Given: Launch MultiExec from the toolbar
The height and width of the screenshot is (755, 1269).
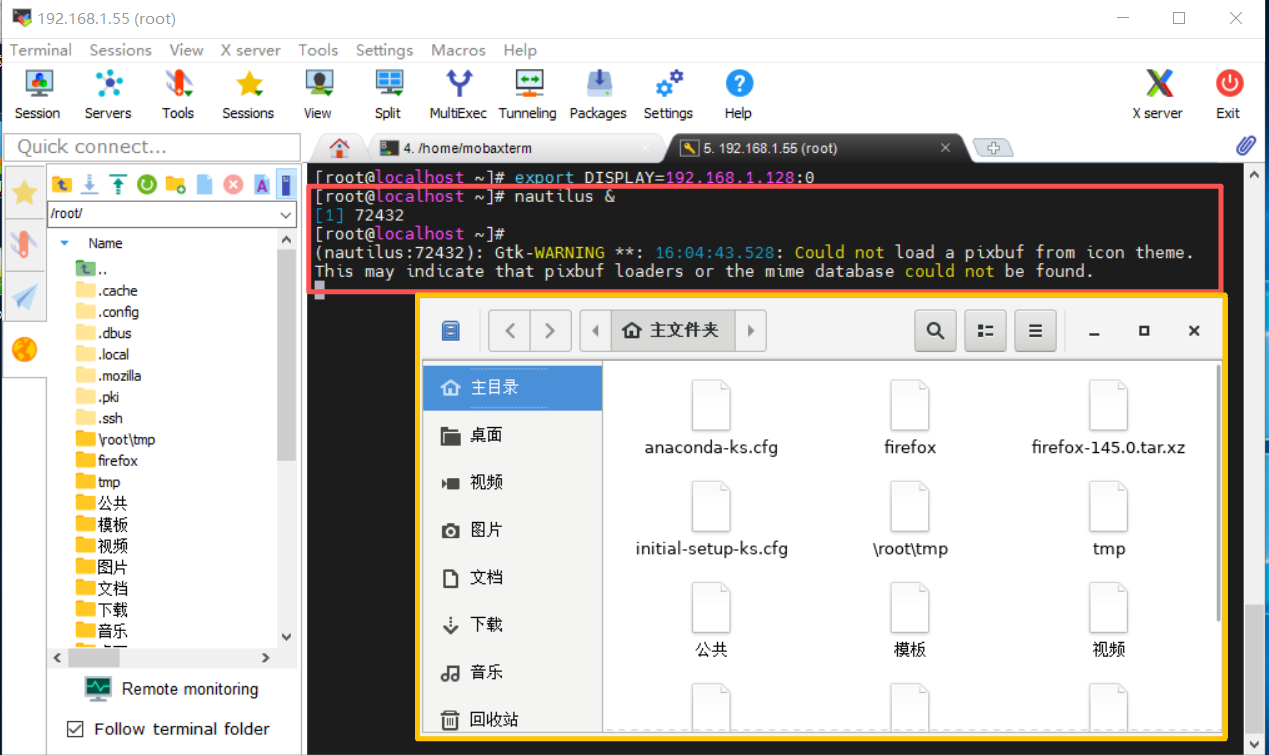Looking at the screenshot, I should (458, 95).
